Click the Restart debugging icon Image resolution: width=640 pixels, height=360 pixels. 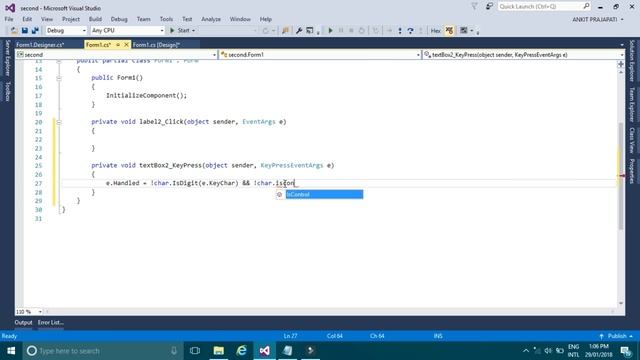361,31
